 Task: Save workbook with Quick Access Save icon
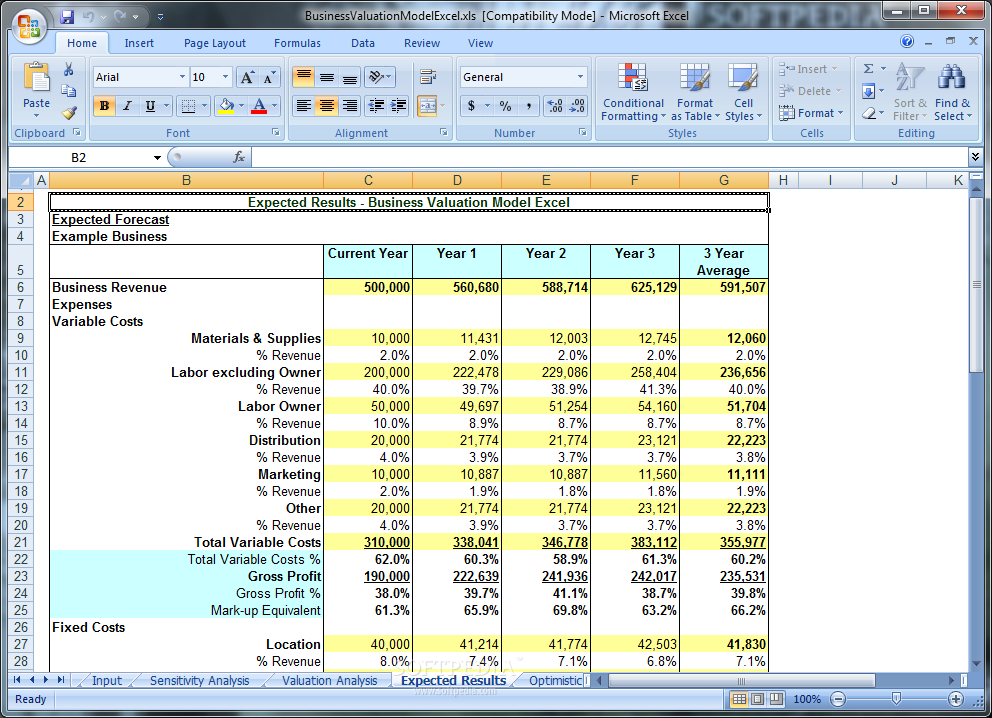[x=67, y=17]
